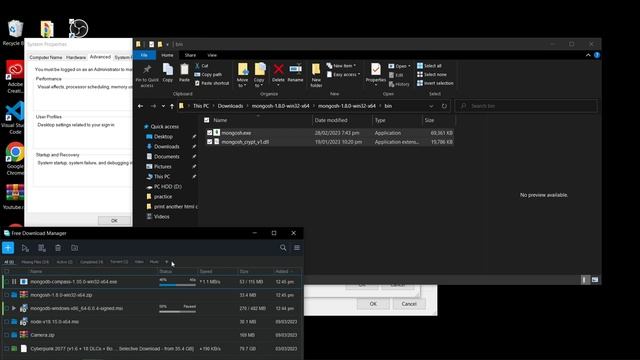This screenshot has width=640, height=360.
Task: Uncheck the mongosh.exe file checkbox
Action: click(210, 133)
